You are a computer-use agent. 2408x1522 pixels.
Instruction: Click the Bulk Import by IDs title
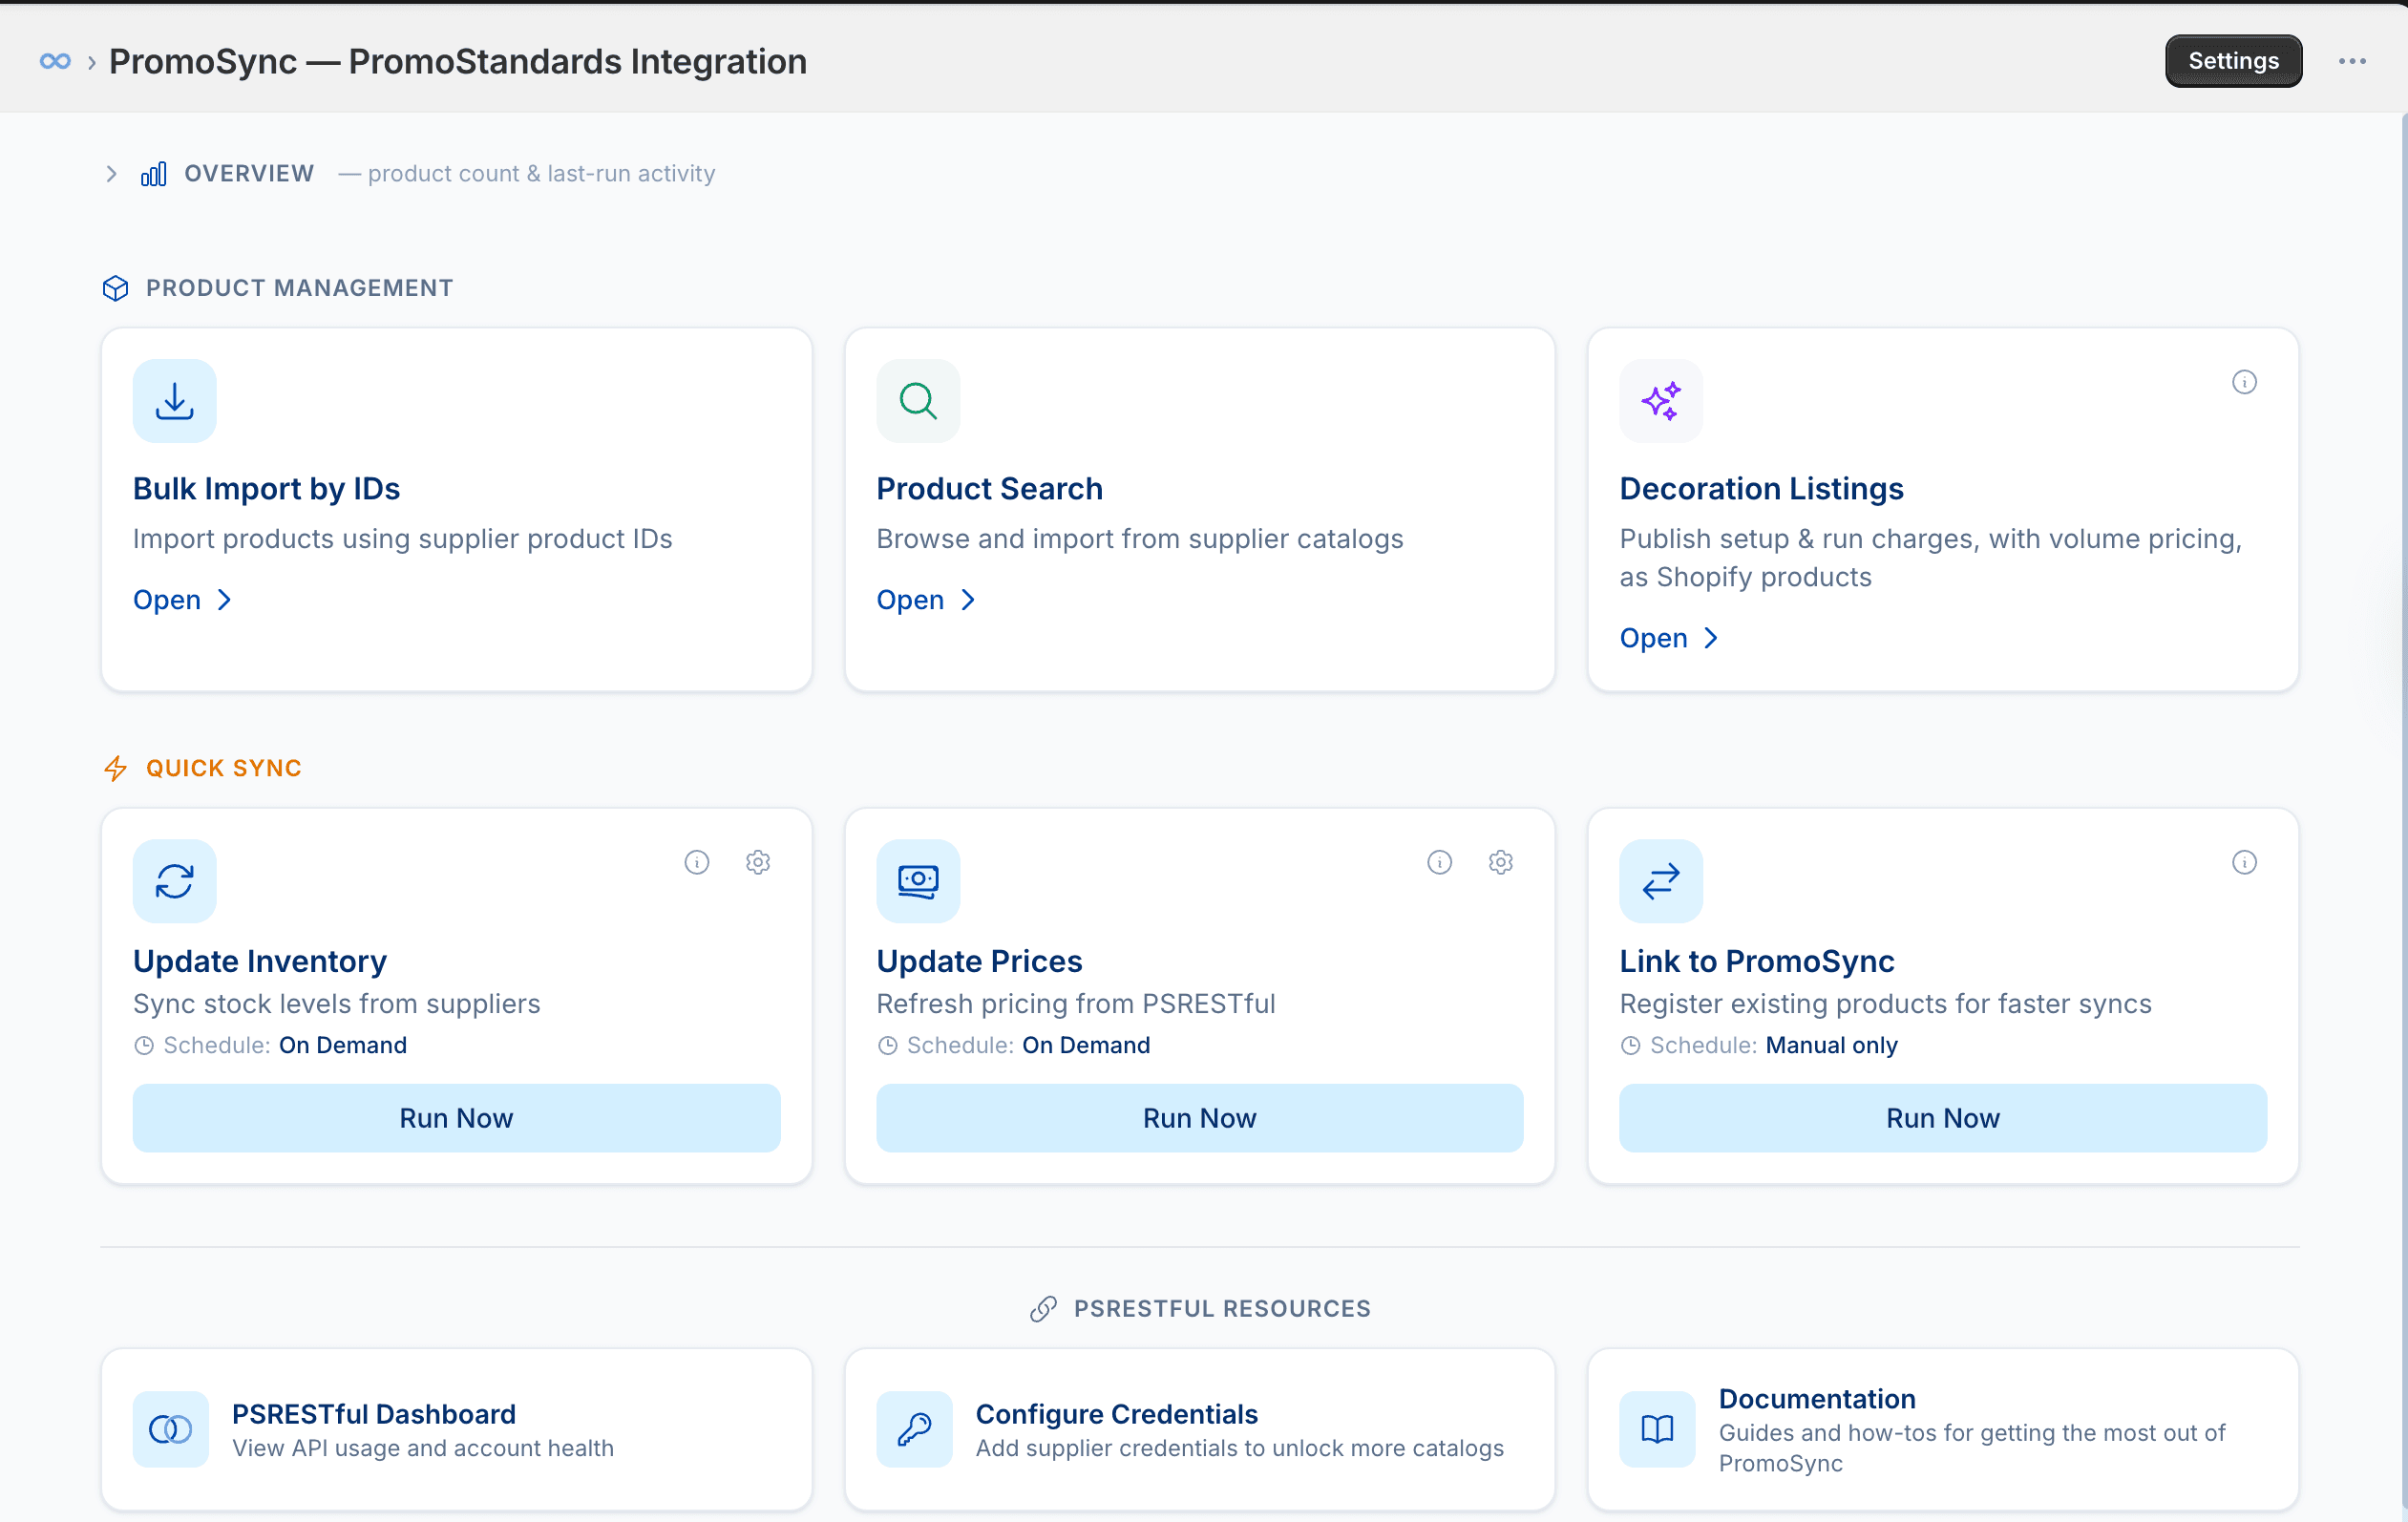(x=266, y=489)
